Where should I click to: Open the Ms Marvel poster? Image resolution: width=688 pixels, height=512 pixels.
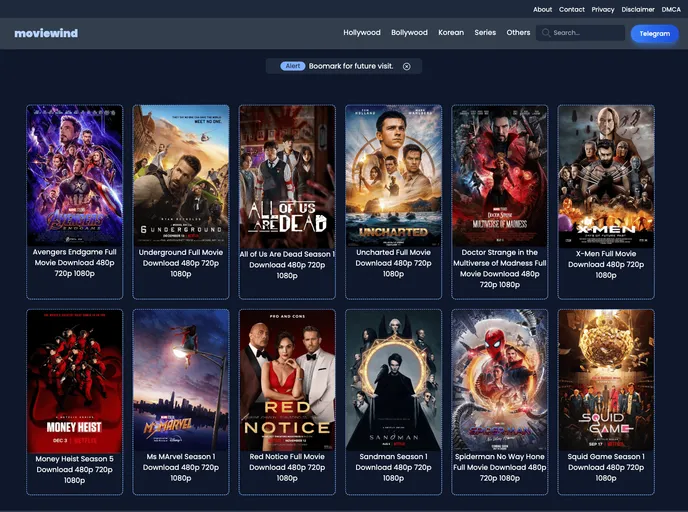[181, 380]
